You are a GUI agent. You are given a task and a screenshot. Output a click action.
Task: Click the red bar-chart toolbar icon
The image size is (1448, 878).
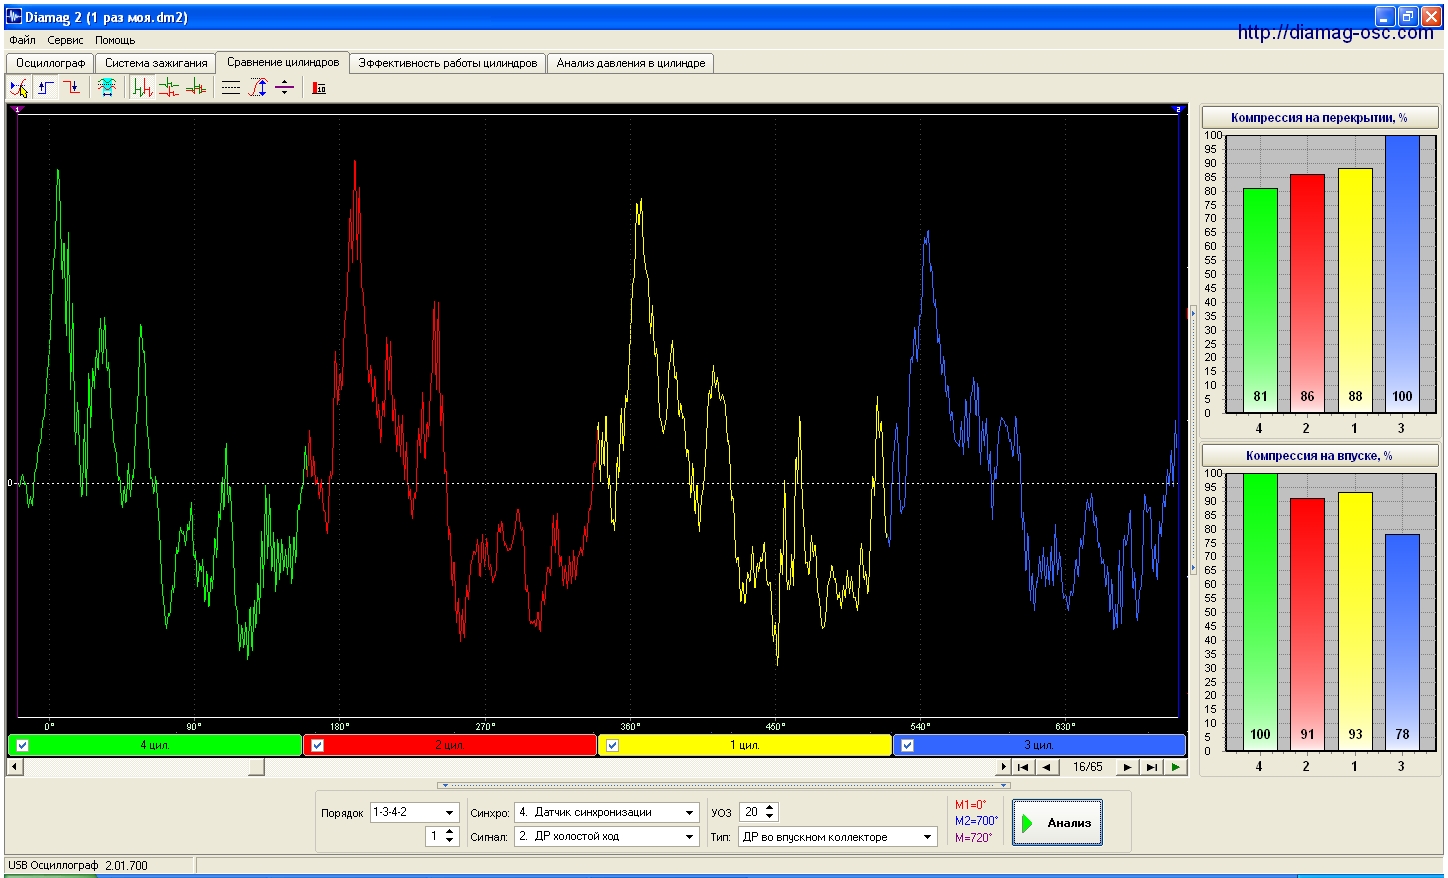(x=319, y=88)
